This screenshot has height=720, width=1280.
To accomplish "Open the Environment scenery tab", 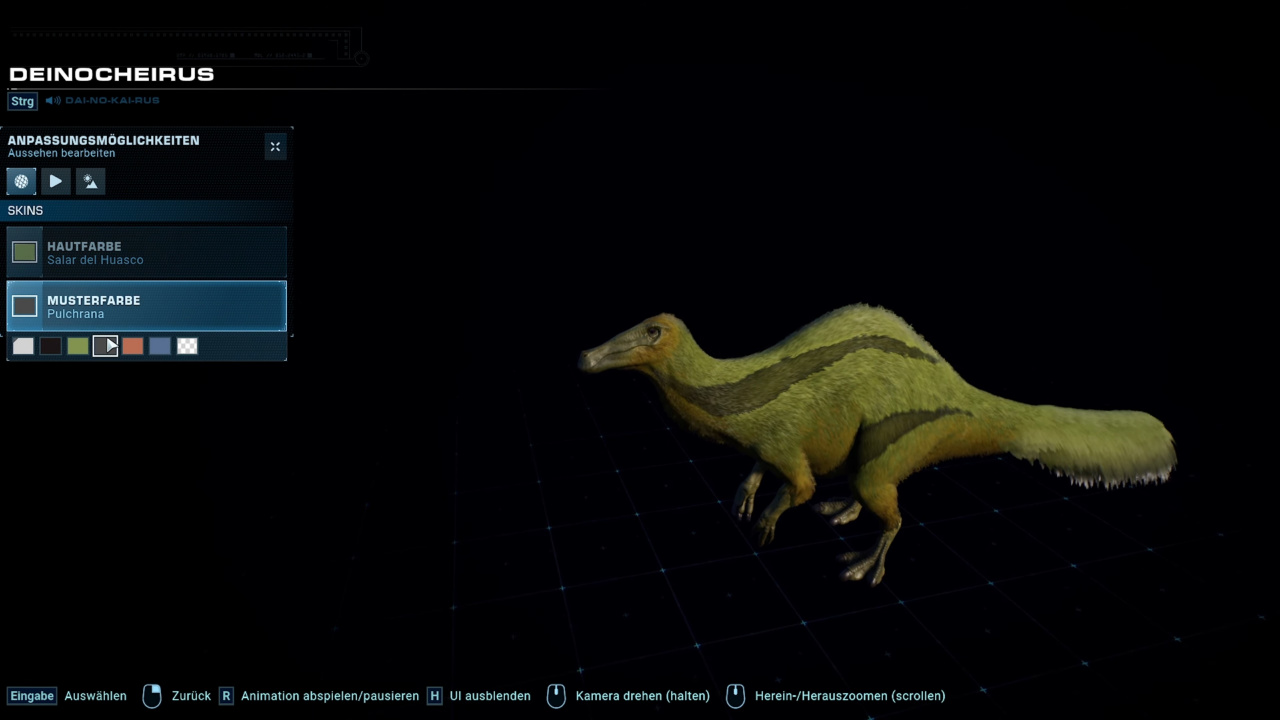I will 91,181.
